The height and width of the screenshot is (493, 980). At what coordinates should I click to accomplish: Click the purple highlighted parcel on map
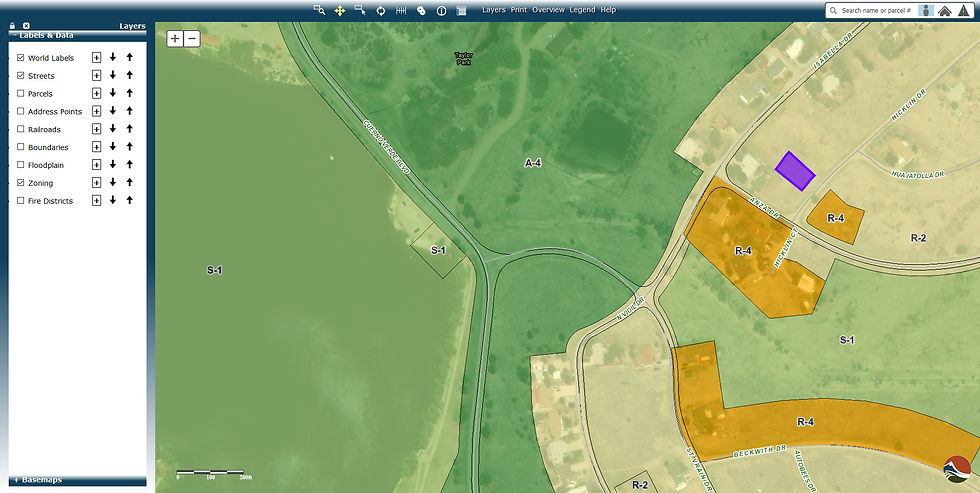pyautogui.click(x=795, y=171)
